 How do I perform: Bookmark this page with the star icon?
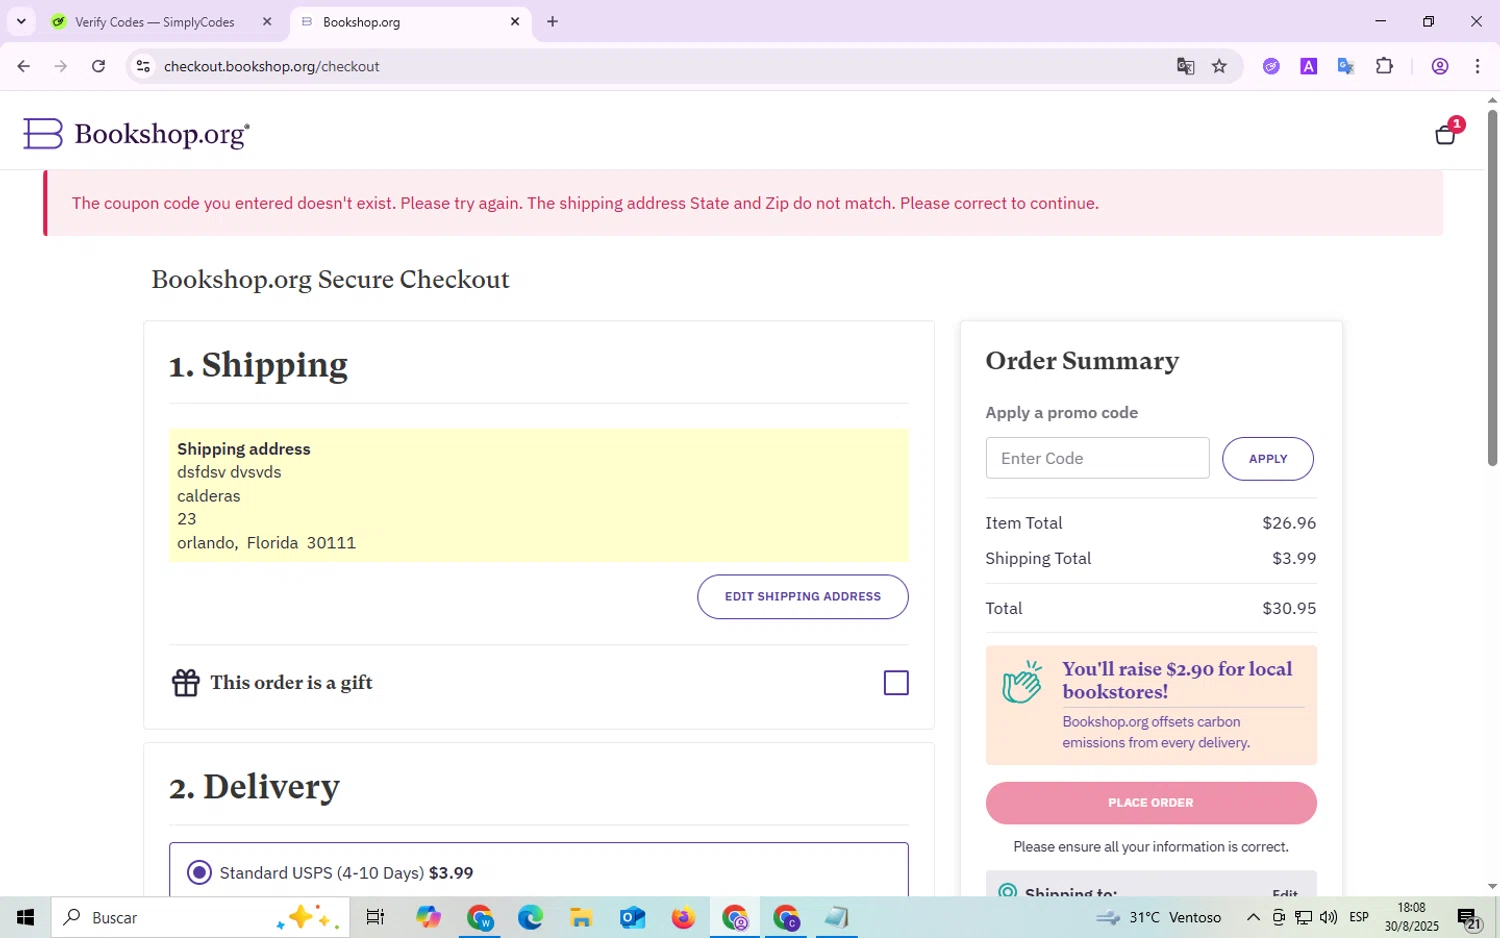click(x=1219, y=66)
